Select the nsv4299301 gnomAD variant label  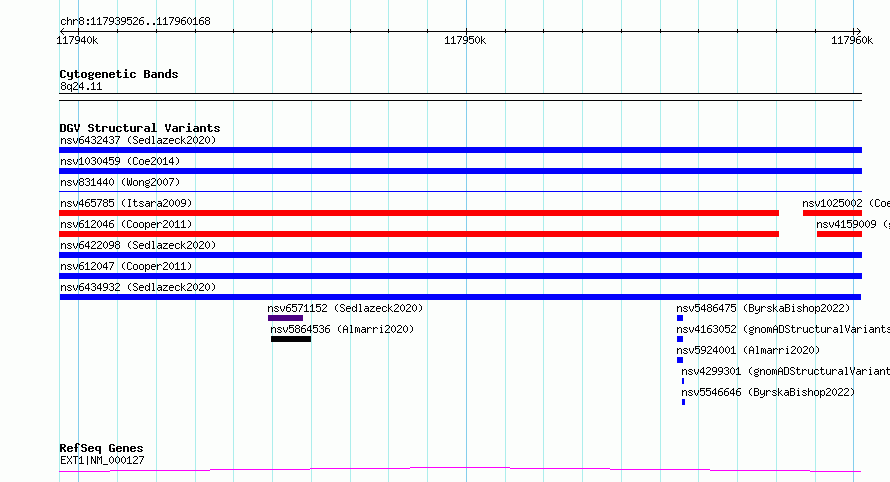pyautogui.click(x=786, y=371)
